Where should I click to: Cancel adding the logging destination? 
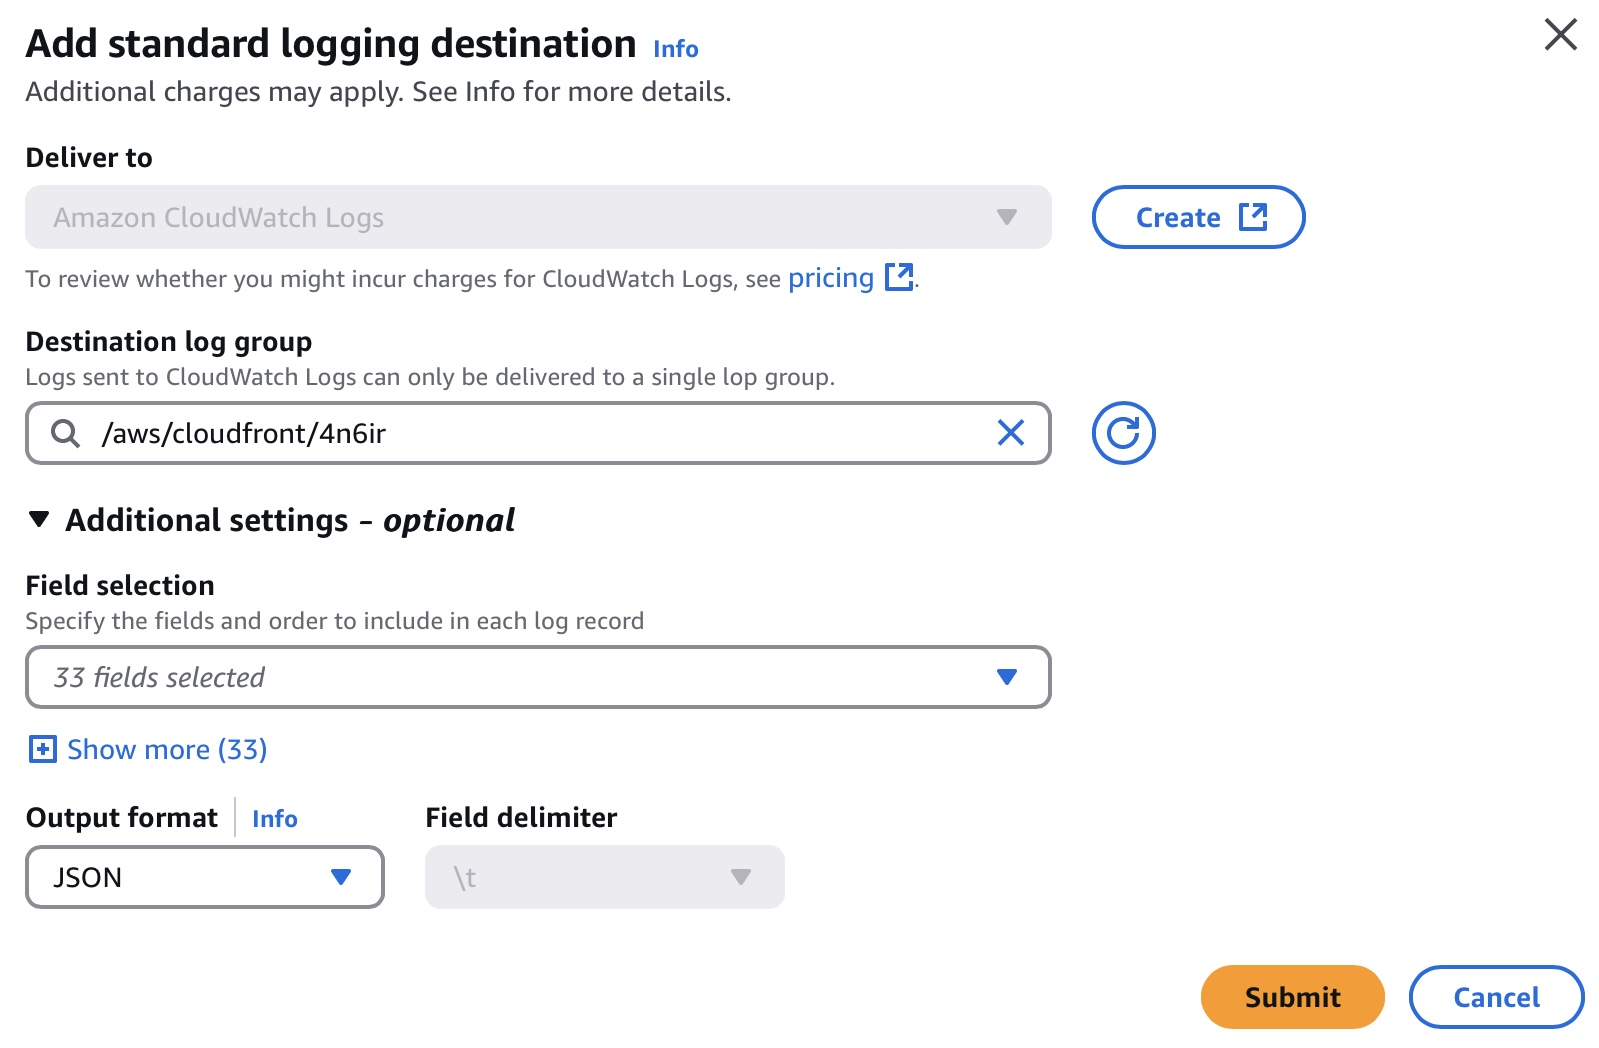click(x=1496, y=997)
